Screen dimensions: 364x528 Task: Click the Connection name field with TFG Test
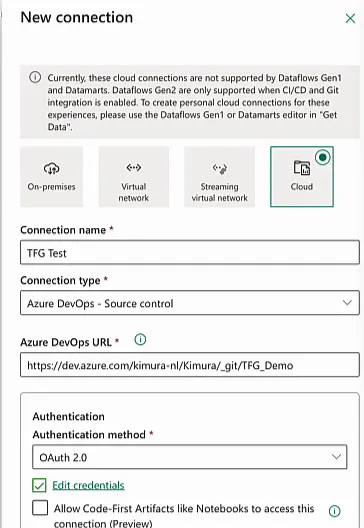click(x=190, y=252)
